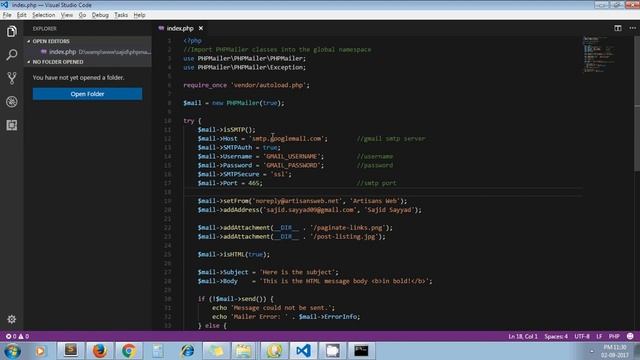
Task: Launch Chrome from the taskbar
Action: click(129, 351)
